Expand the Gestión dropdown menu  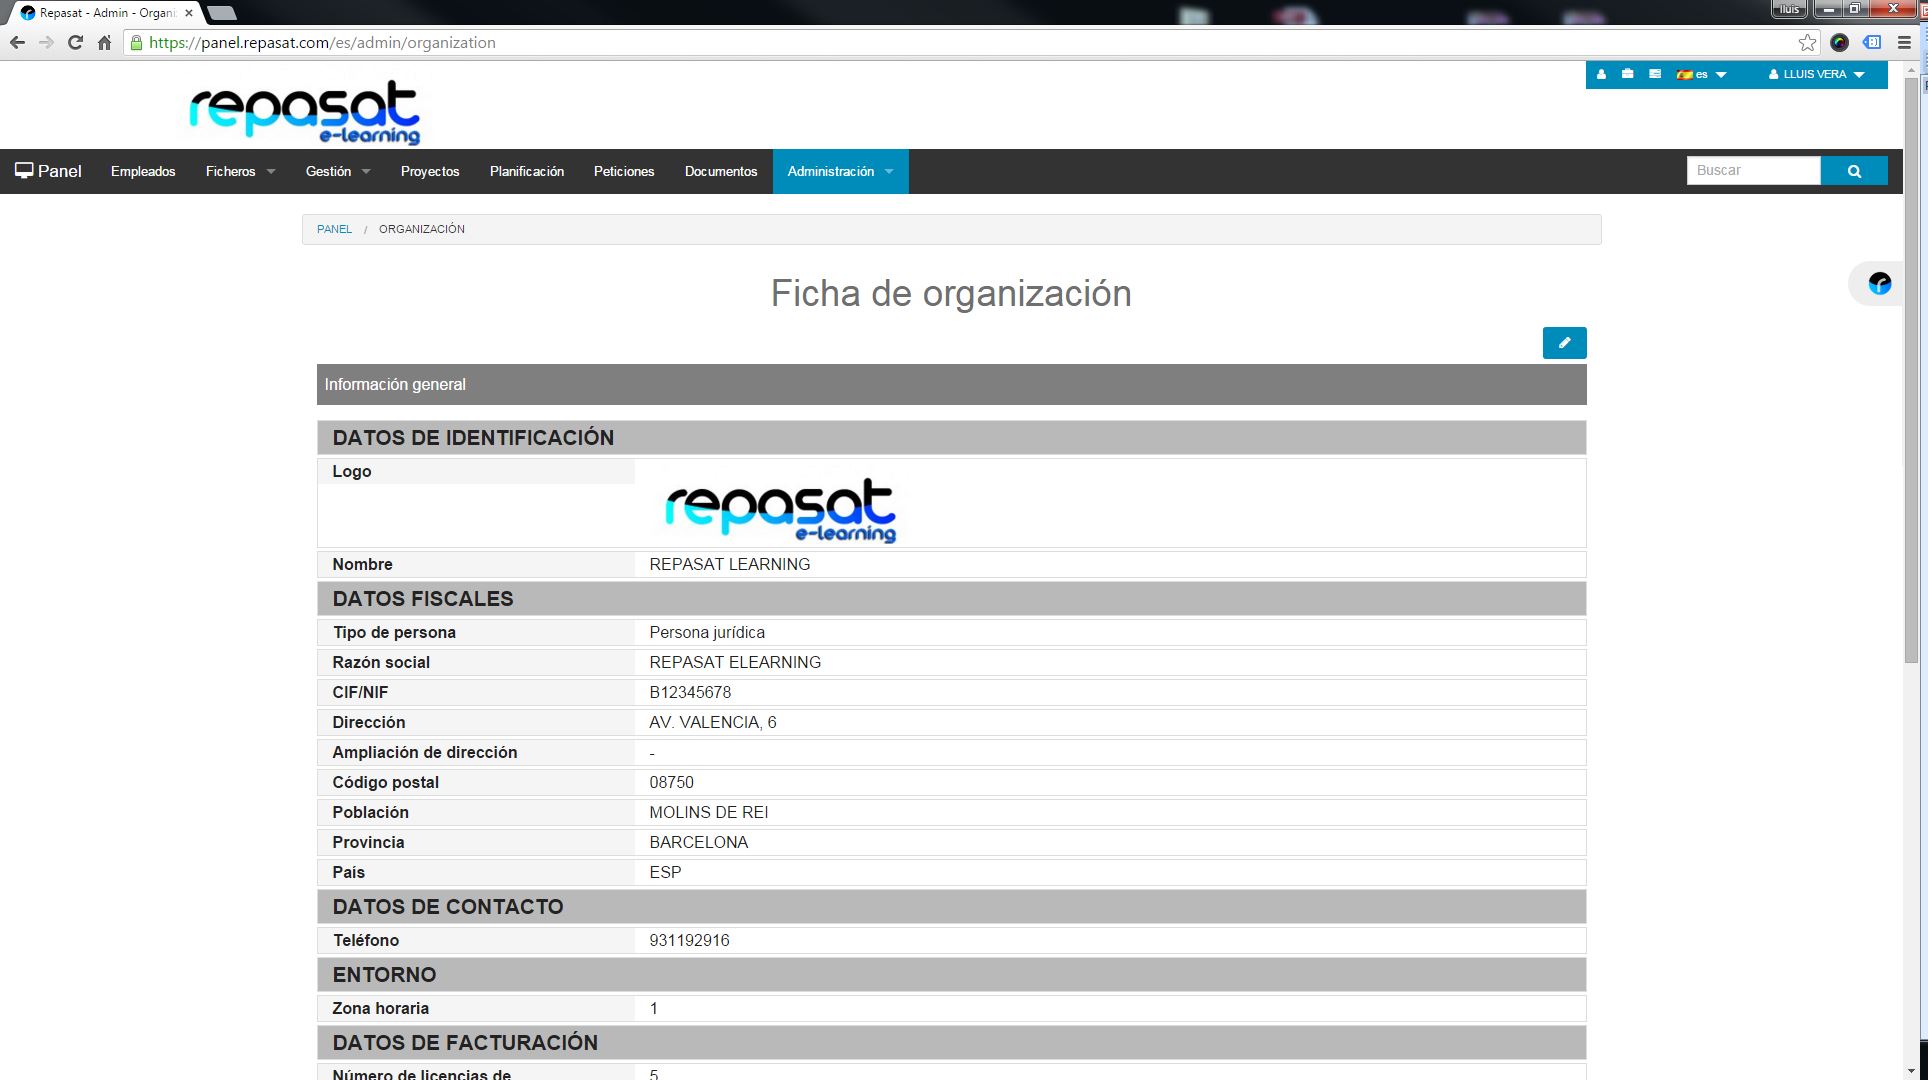[x=338, y=171]
